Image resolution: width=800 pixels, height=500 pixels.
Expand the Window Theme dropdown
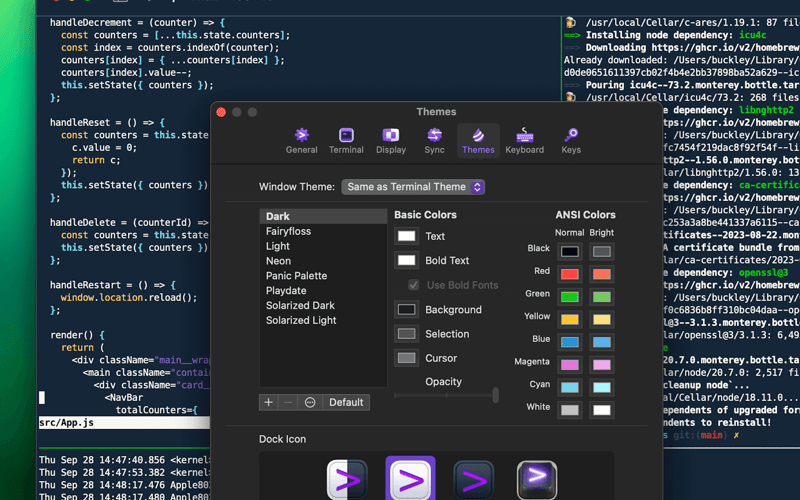413,187
